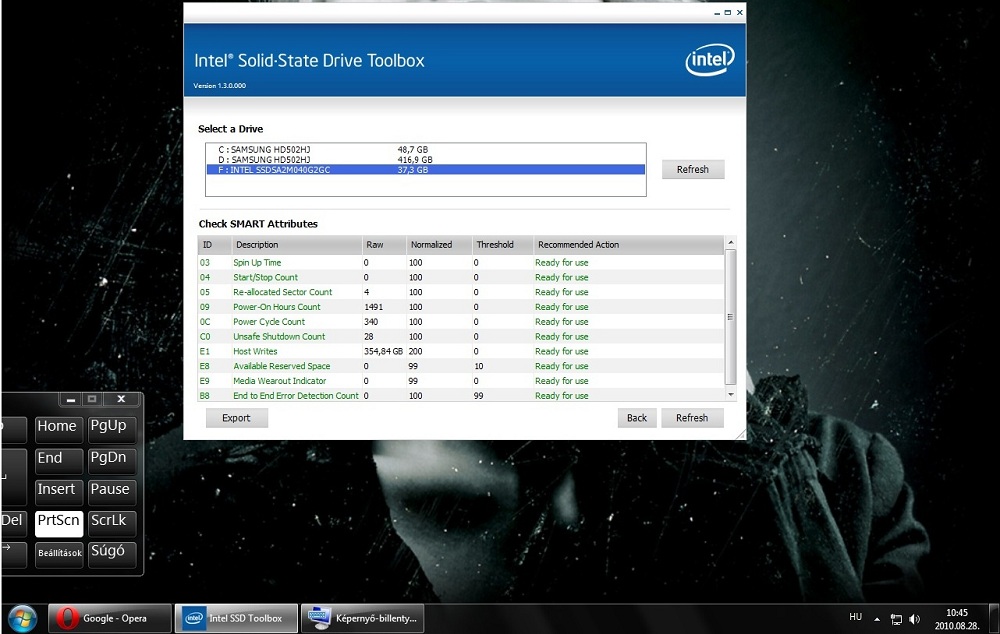1000x634 pixels.
Task: Minimize the on-screen keyboard window
Action: coord(71,399)
